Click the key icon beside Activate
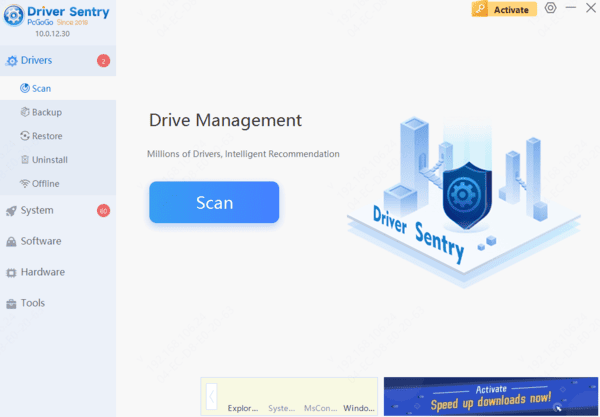 [x=482, y=9]
